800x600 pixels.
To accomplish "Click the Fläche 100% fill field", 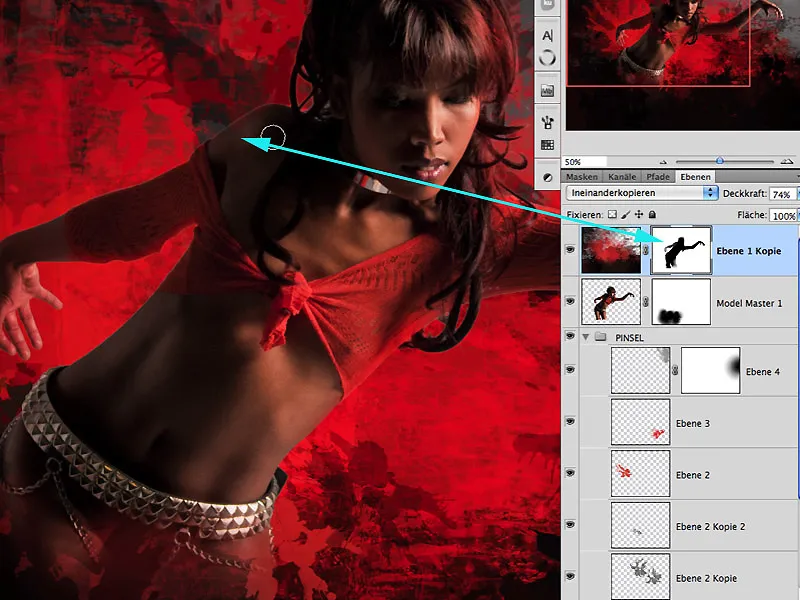I will 783,215.
